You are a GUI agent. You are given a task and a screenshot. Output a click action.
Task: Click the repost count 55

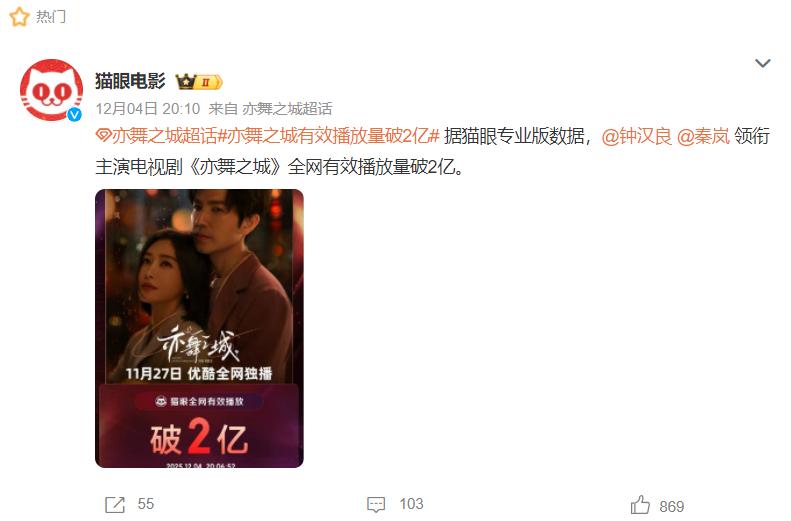146,504
